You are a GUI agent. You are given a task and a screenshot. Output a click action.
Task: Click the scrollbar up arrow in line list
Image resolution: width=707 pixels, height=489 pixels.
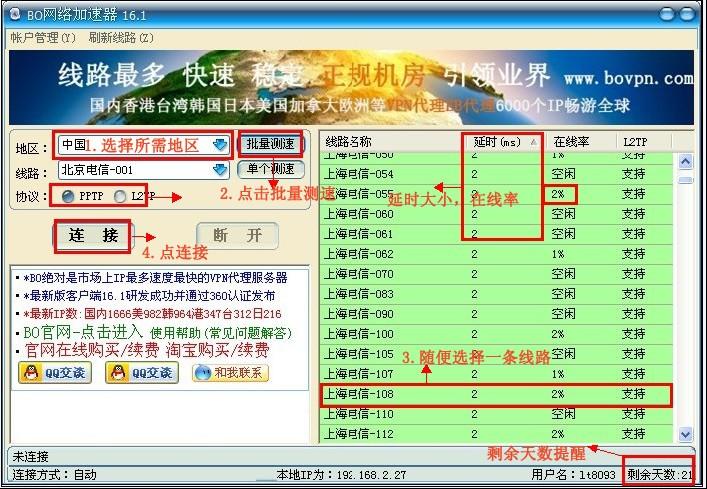tap(686, 162)
